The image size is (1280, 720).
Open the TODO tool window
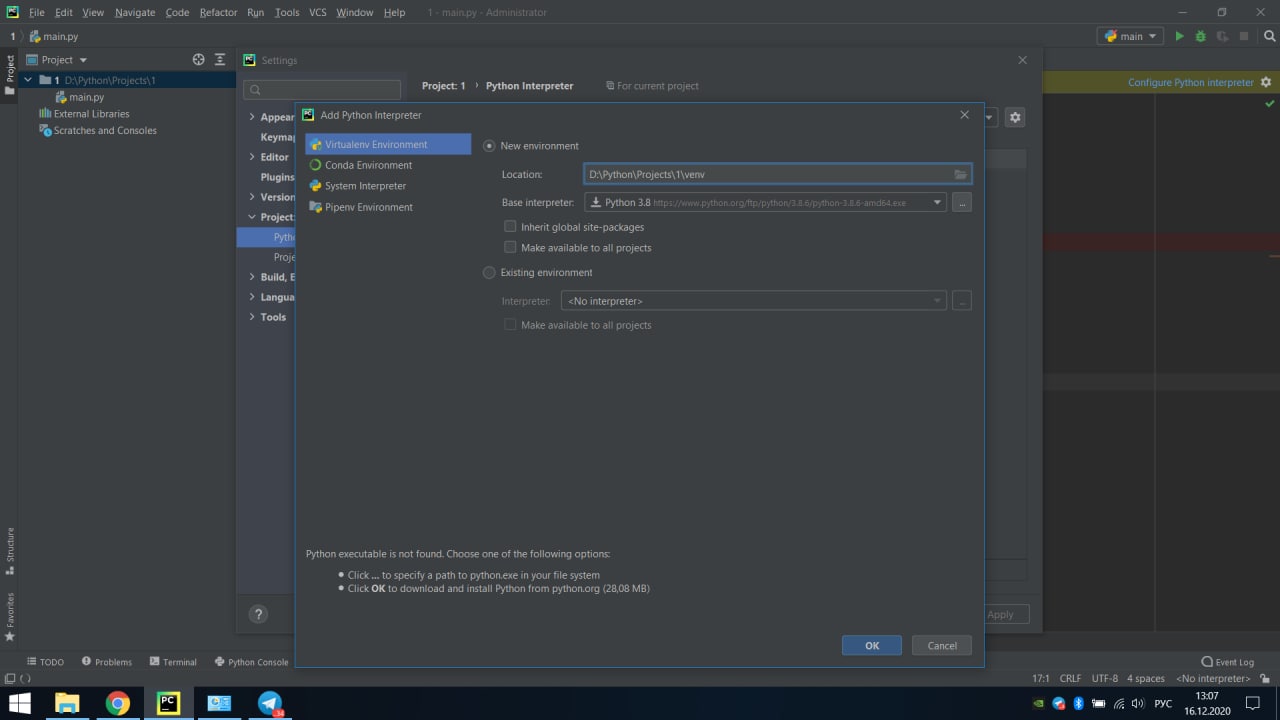(45, 662)
